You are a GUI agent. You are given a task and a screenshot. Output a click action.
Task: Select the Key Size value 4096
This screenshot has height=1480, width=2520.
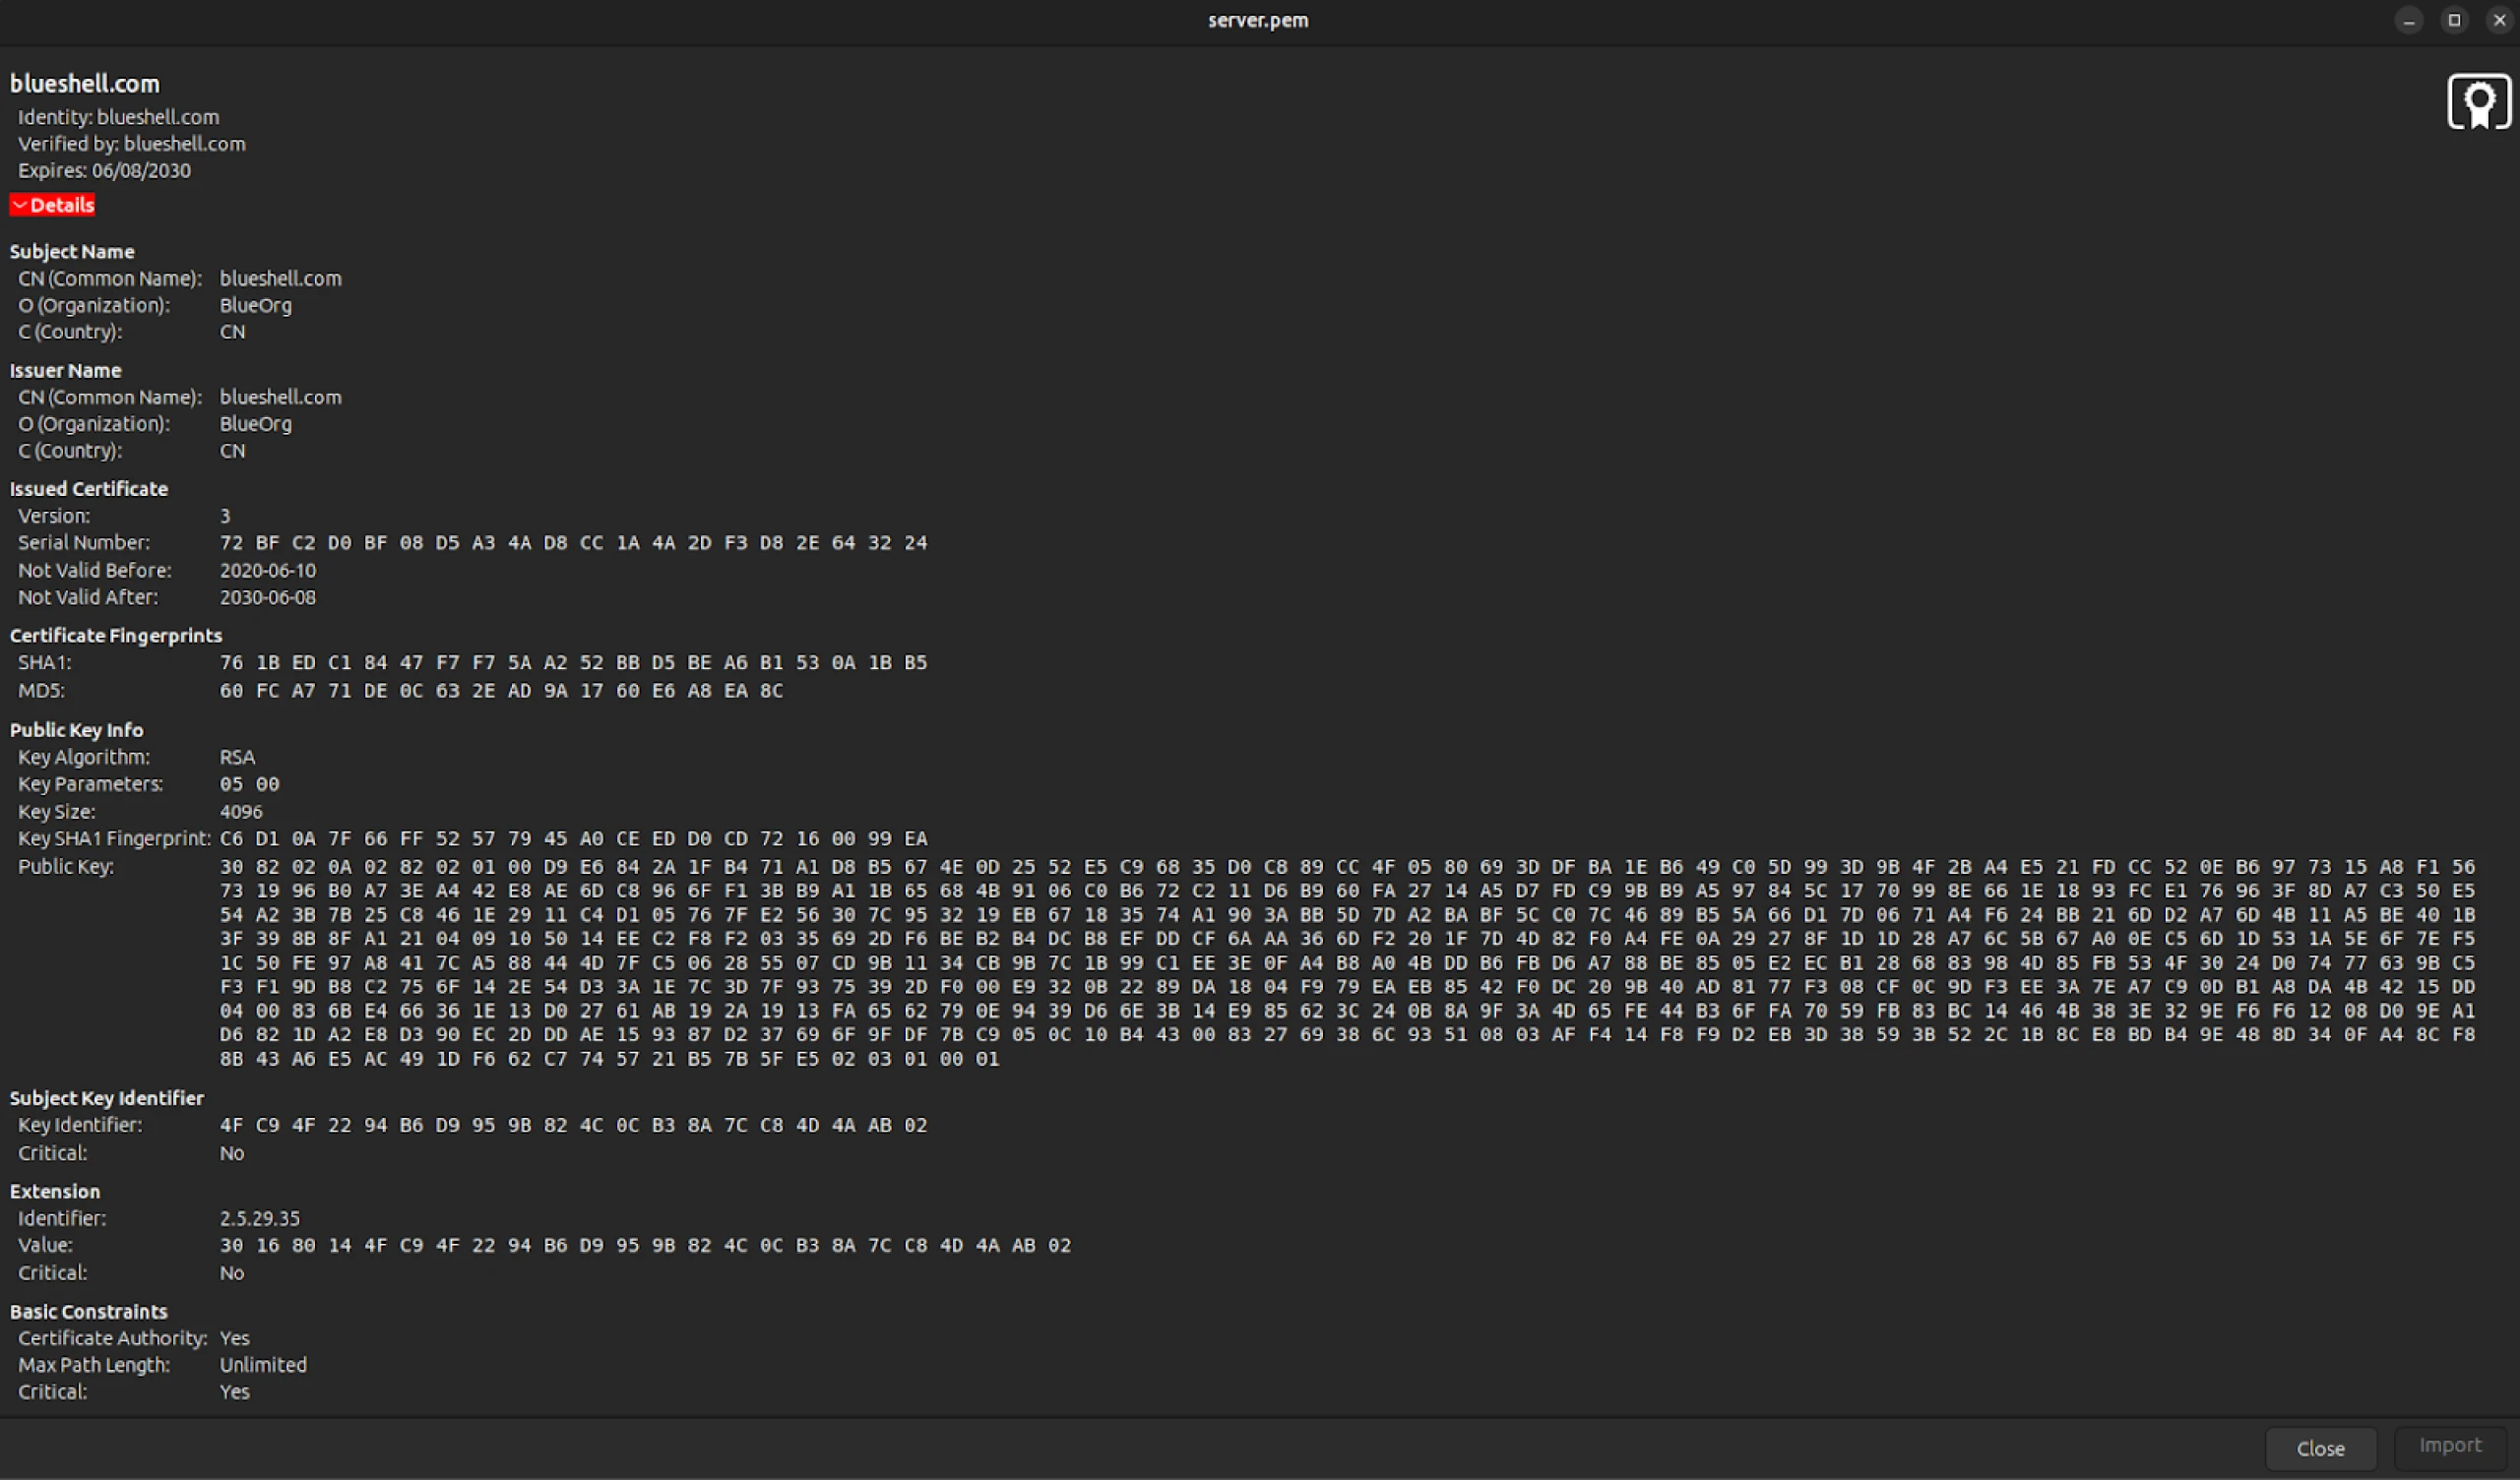(x=241, y=812)
